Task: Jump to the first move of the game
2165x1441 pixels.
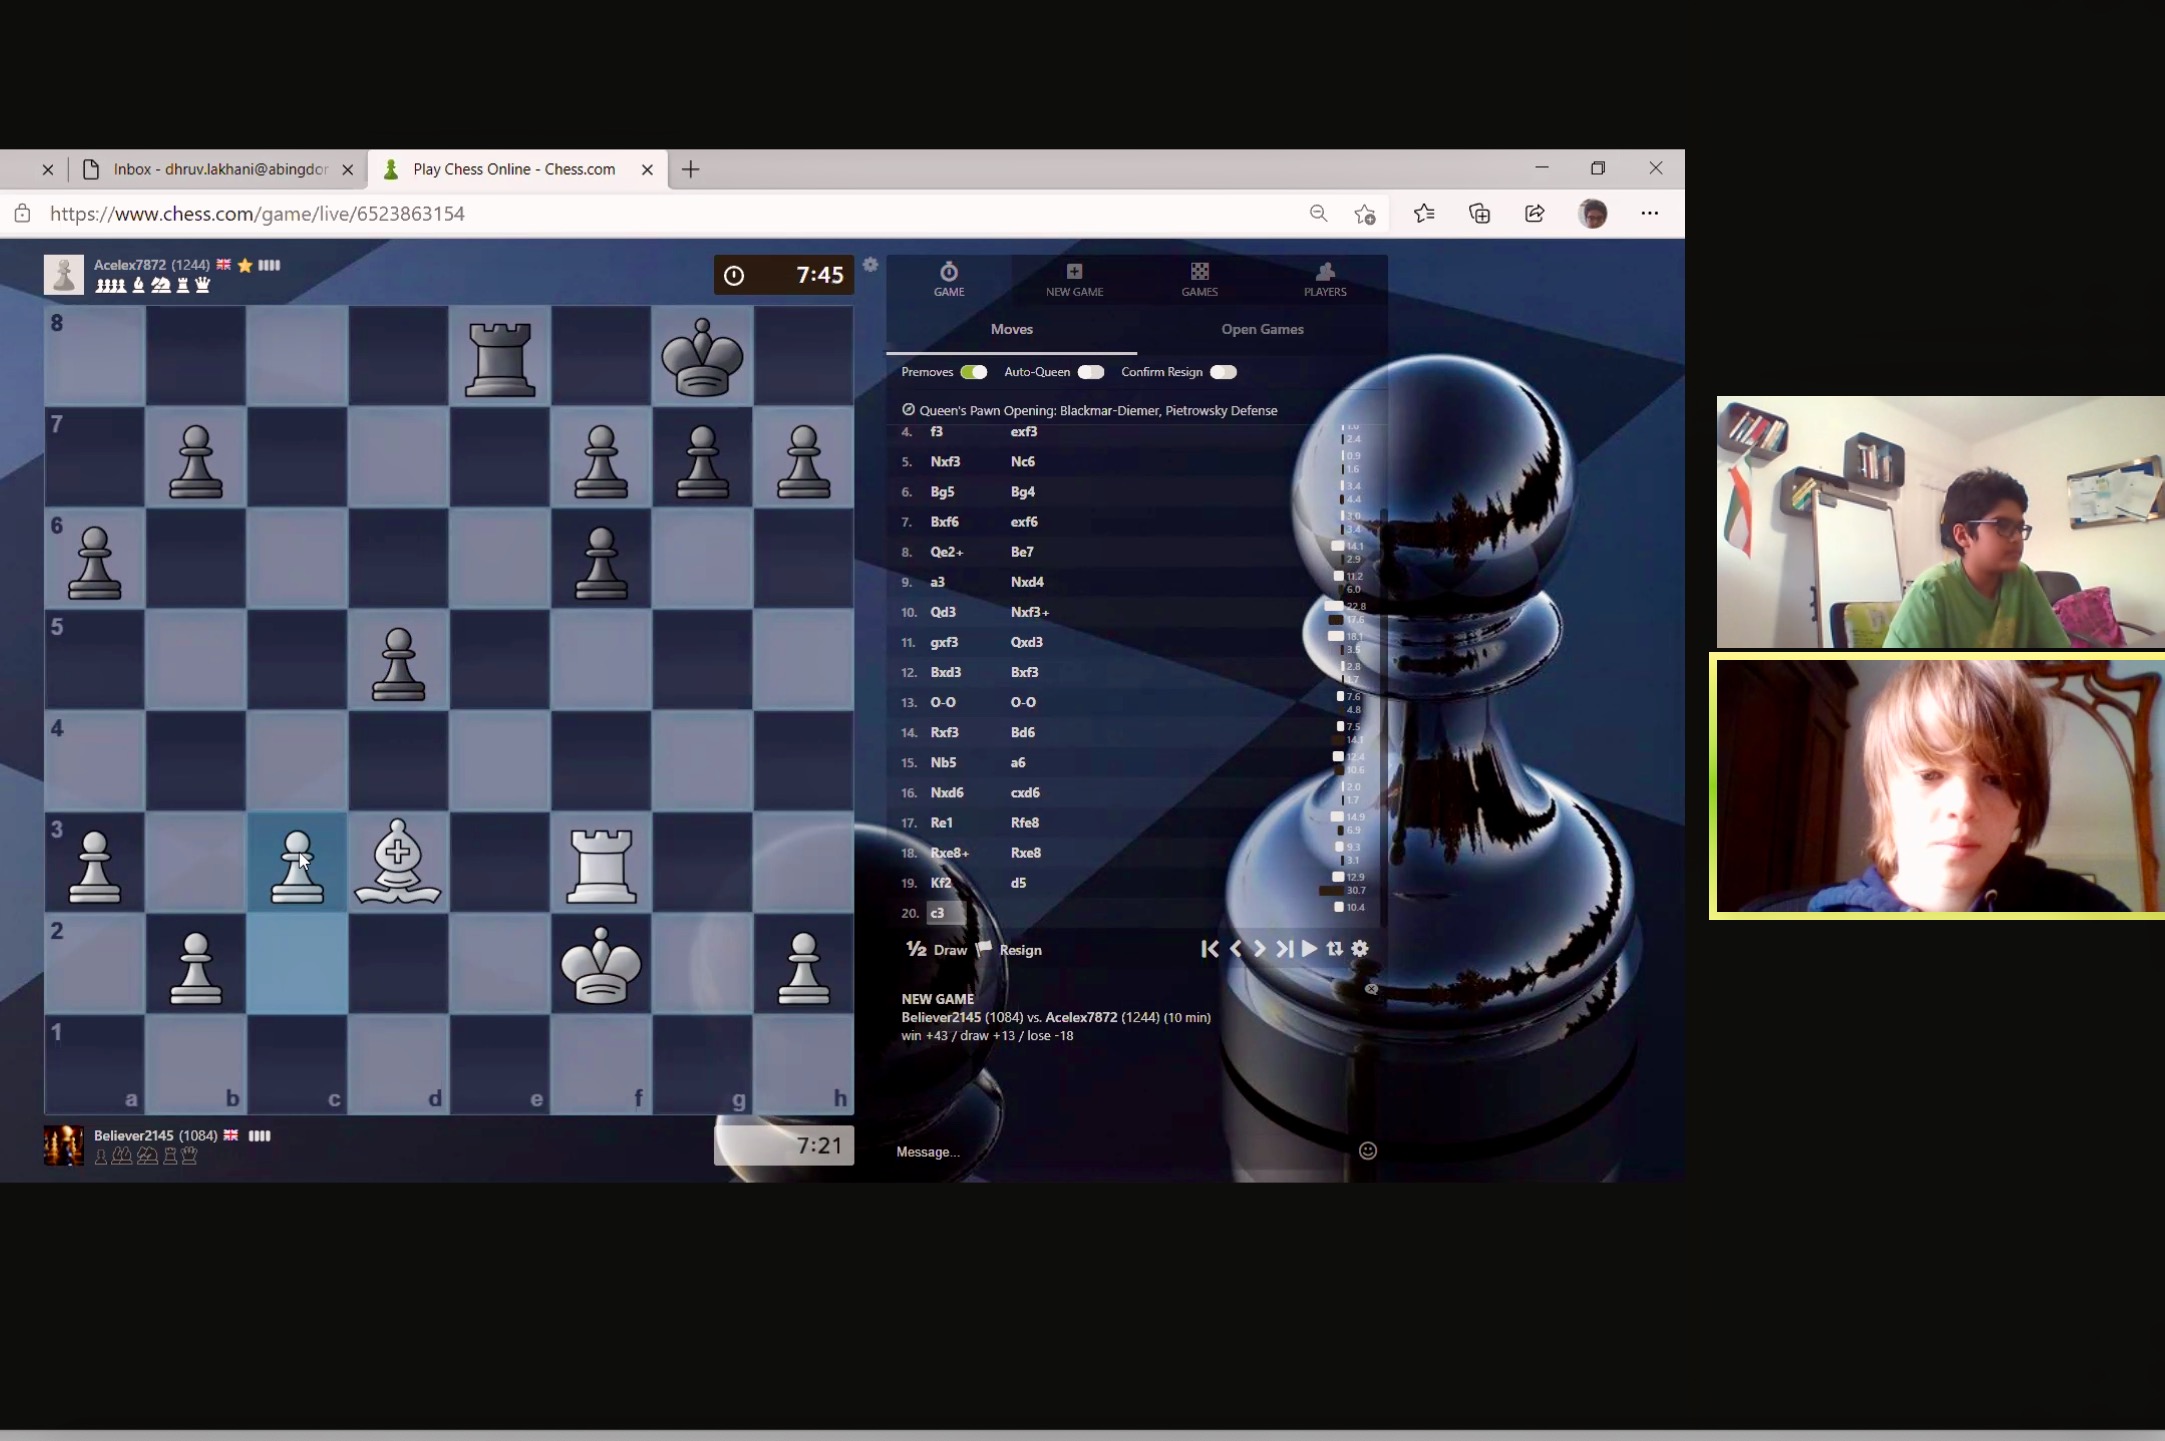Action: tap(1209, 949)
